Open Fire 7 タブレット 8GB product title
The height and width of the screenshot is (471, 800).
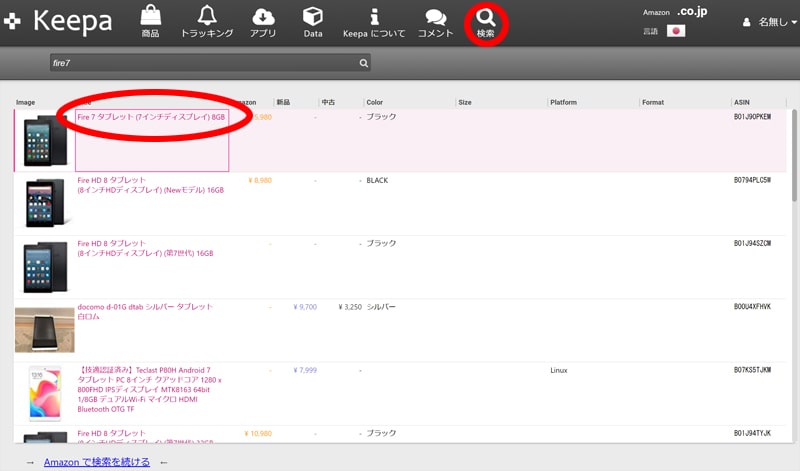[151, 117]
